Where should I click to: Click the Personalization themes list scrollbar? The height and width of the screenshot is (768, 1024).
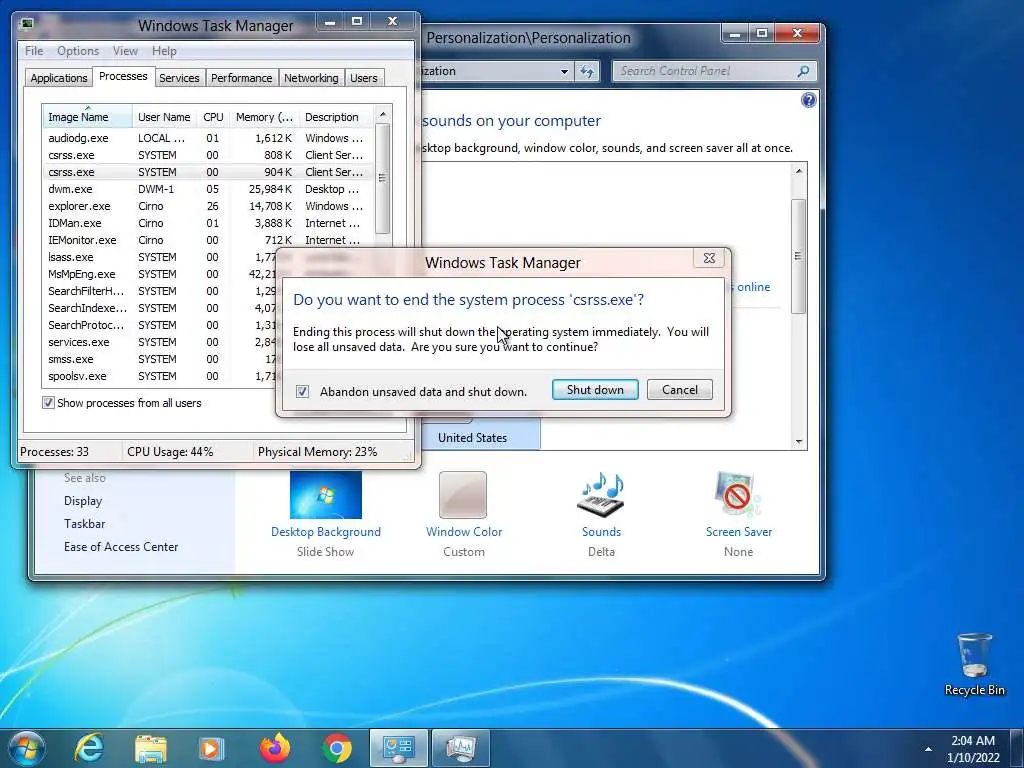point(798,256)
